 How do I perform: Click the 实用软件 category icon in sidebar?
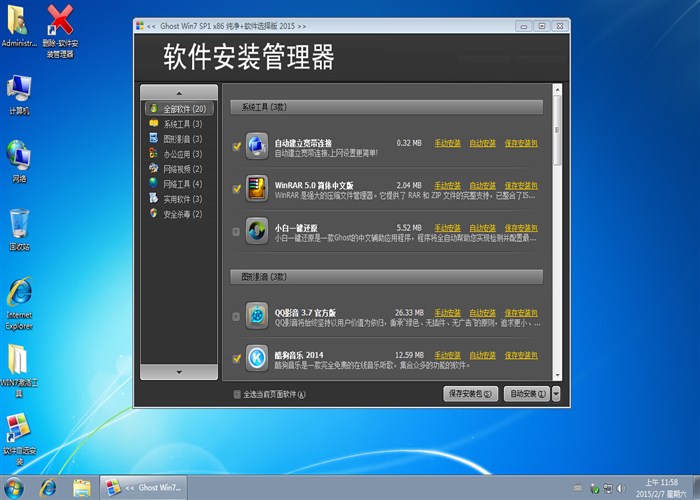point(154,198)
